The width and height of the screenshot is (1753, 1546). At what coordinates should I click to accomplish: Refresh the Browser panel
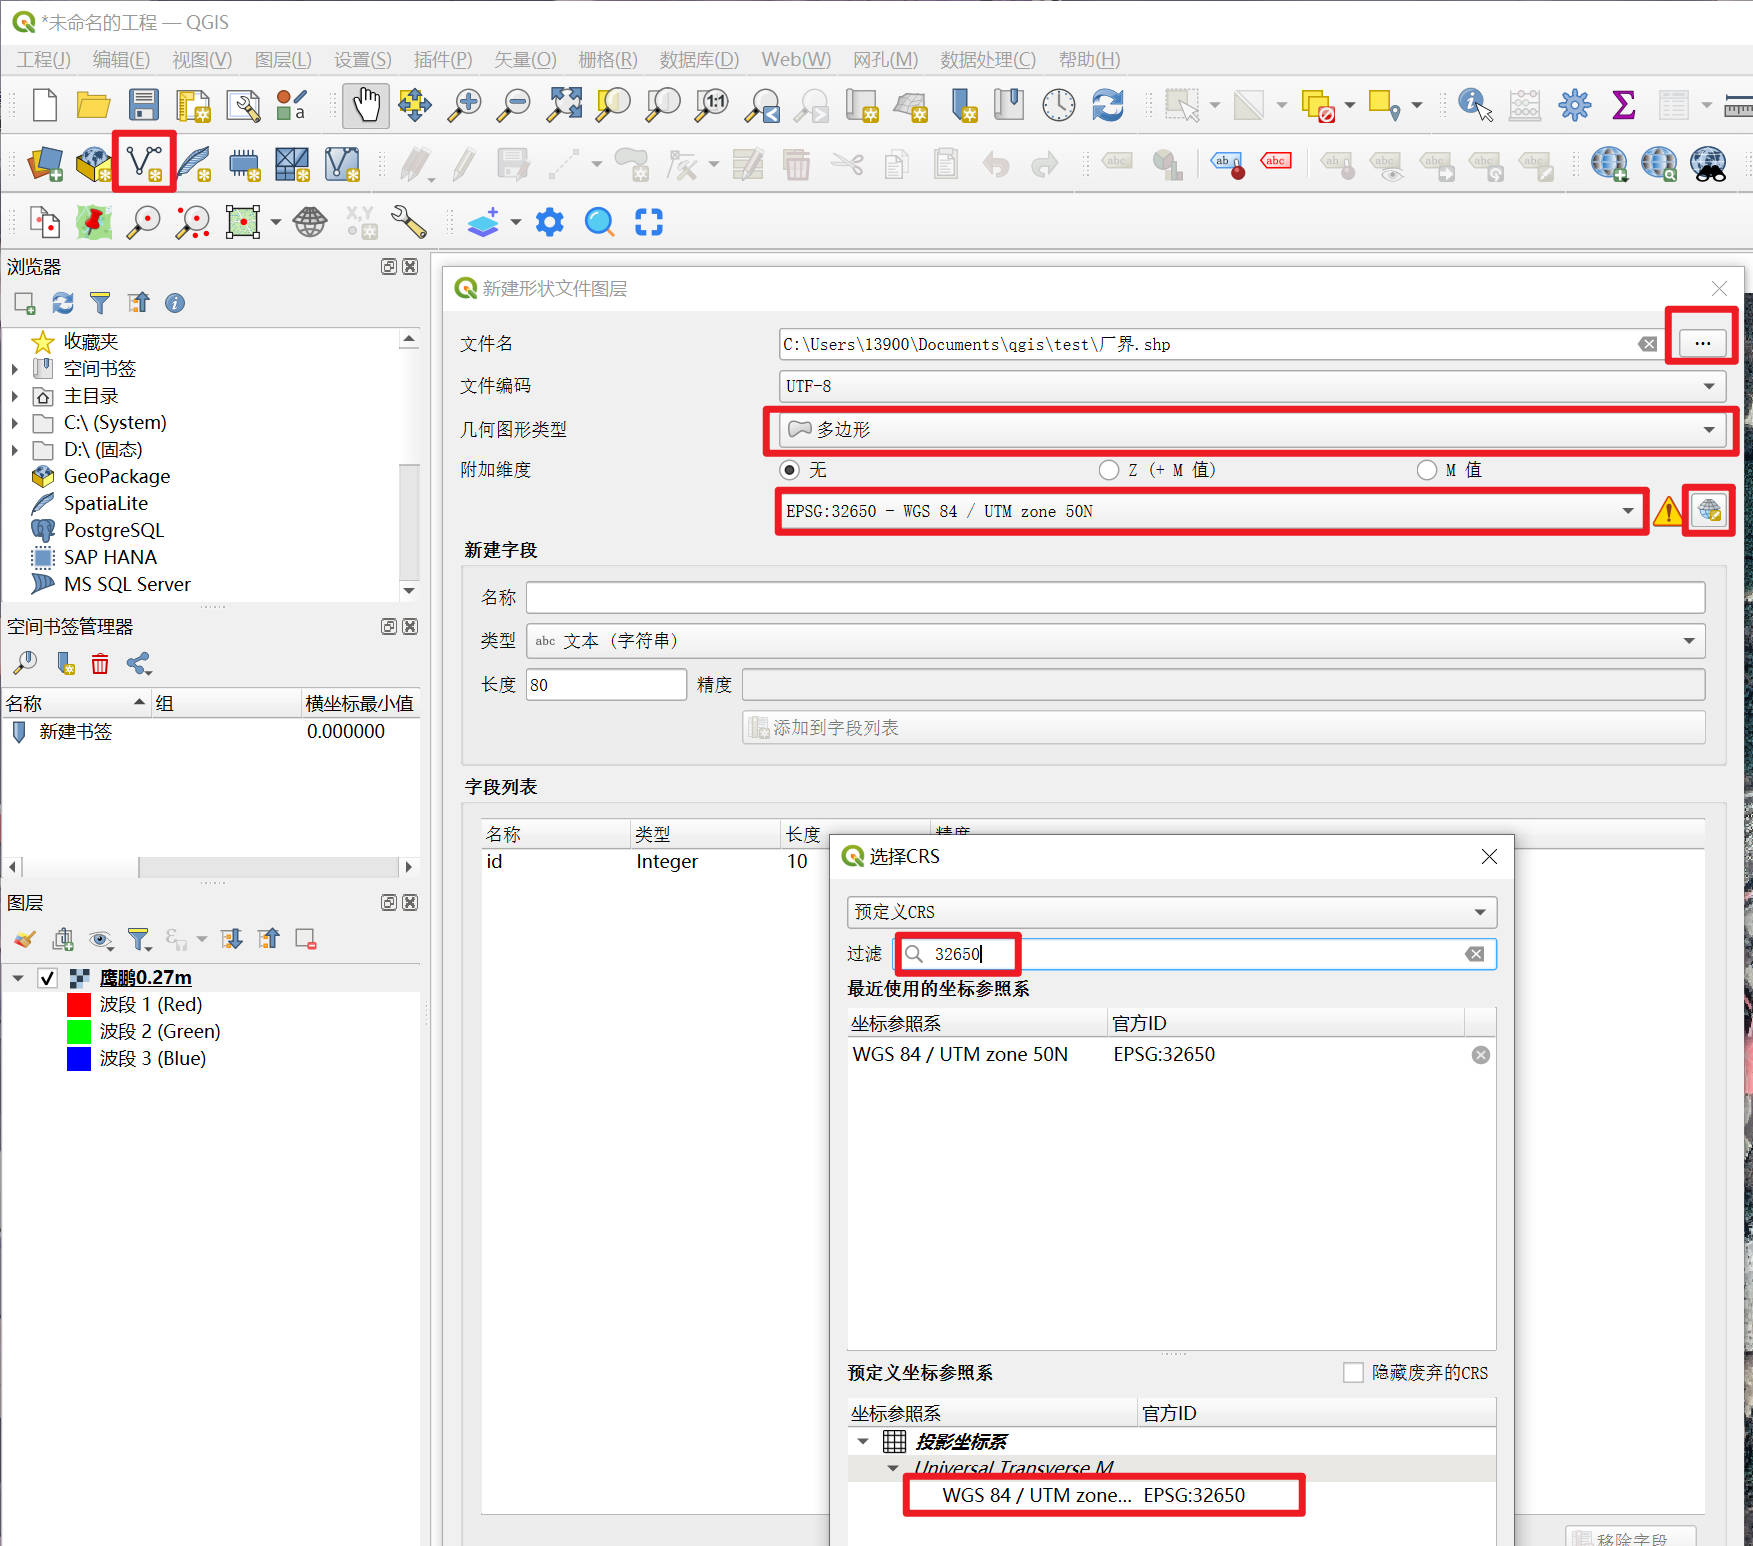[x=62, y=303]
